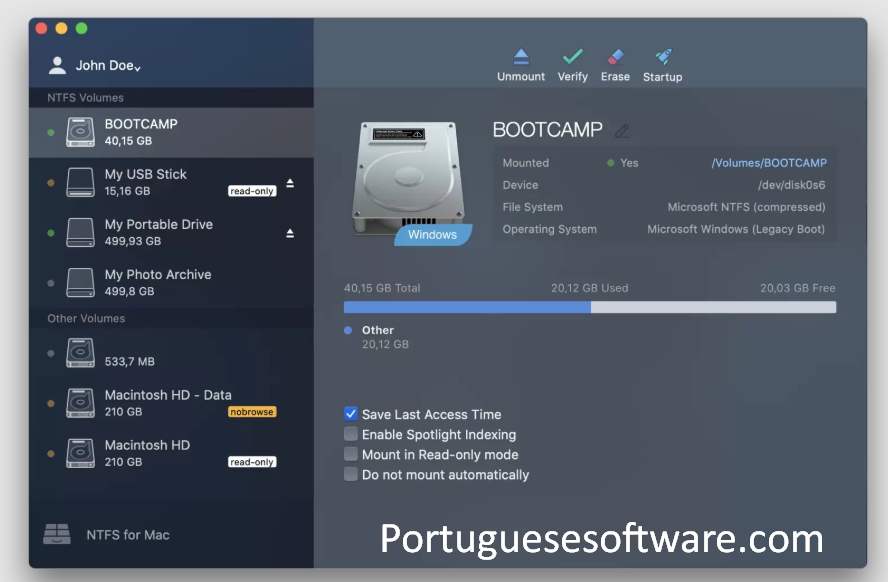Select My Photo Archive volume
888x582 pixels.
172,283
